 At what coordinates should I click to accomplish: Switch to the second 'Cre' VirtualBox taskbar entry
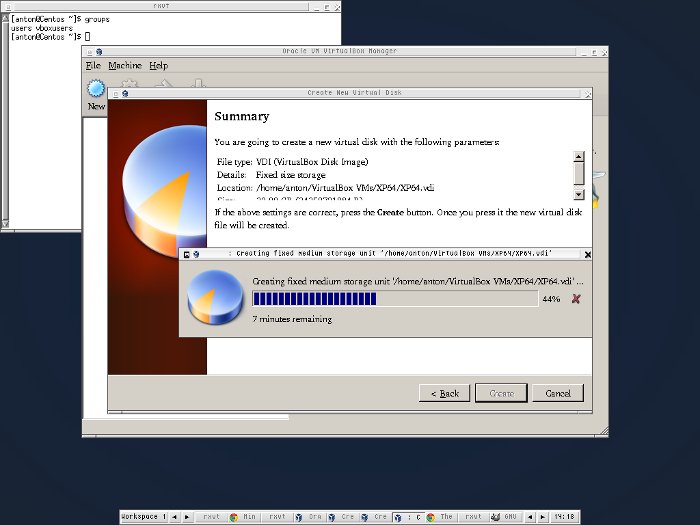[375, 517]
